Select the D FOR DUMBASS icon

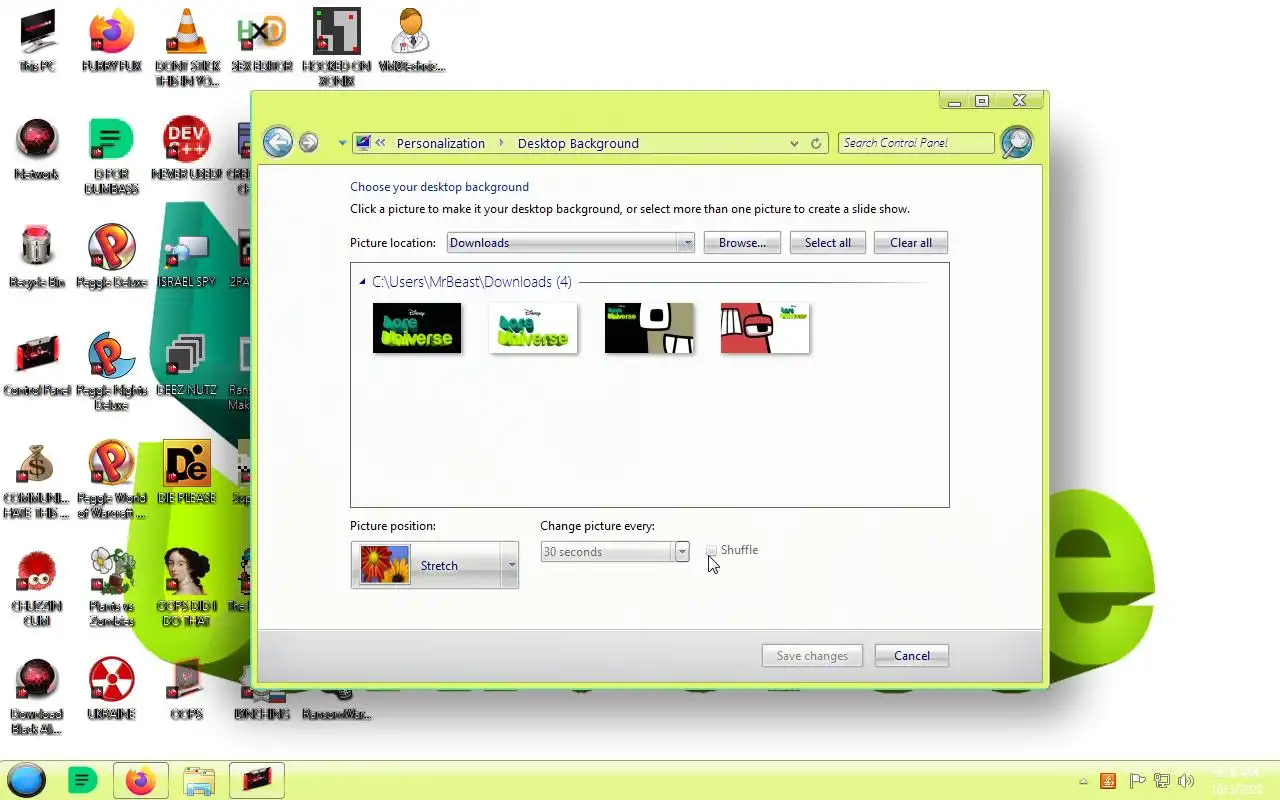tap(111, 155)
